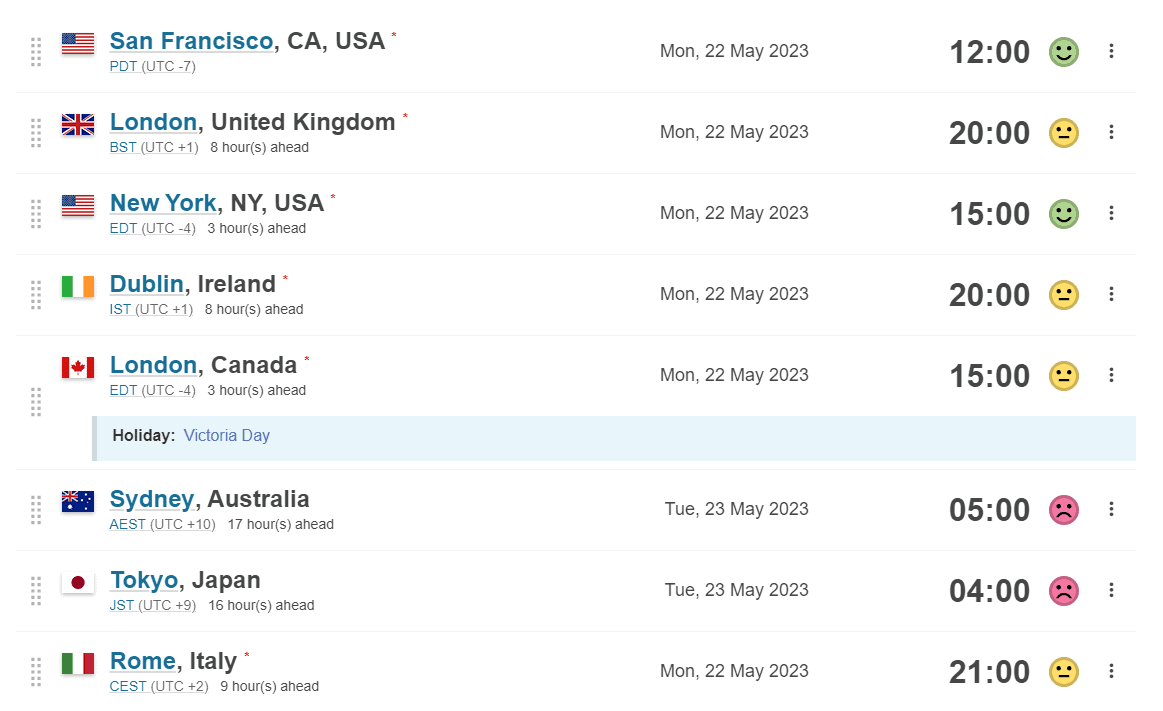Click the AEST (UTC +10) timezone link
1163x711 pixels.
[x=162, y=524]
